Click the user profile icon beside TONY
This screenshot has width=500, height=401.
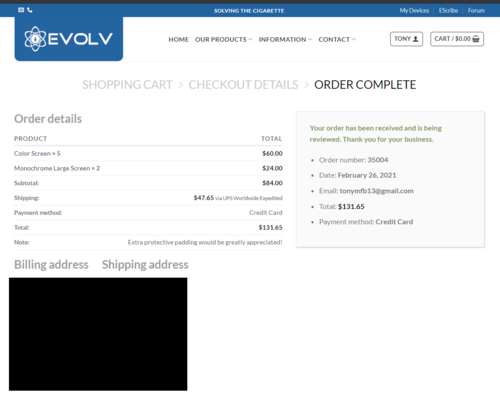click(x=415, y=39)
